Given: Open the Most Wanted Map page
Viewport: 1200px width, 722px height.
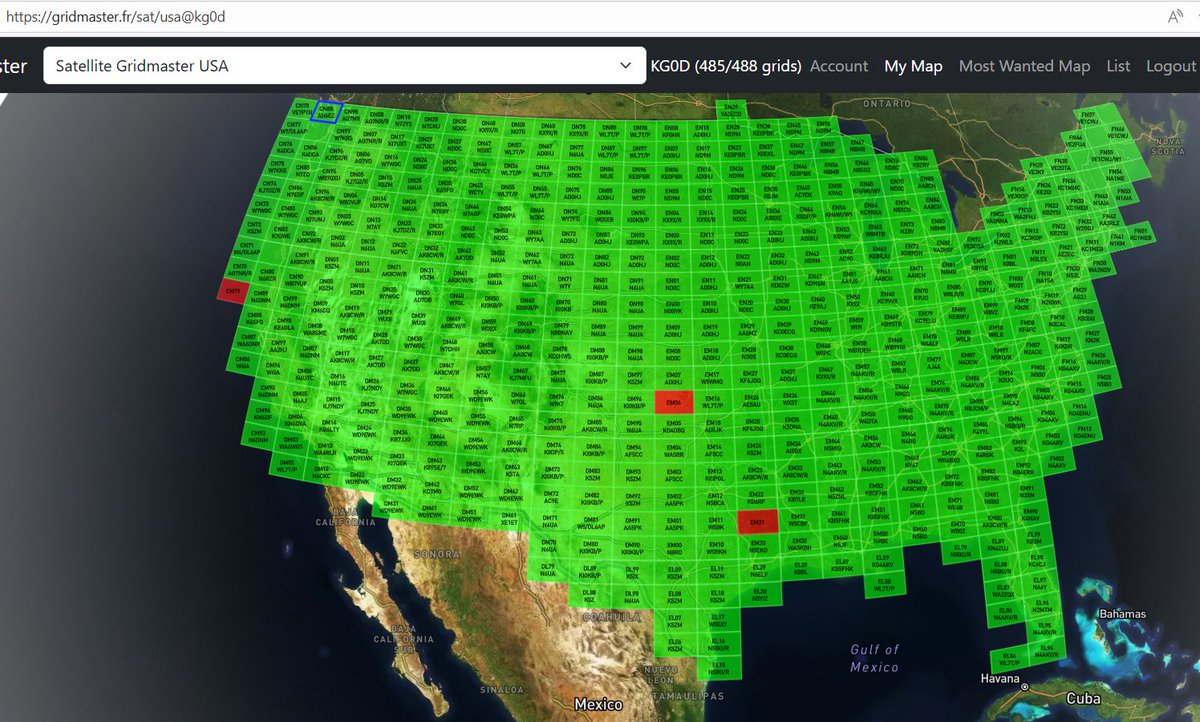Looking at the screenshot, I should (x=1024, y=66).
